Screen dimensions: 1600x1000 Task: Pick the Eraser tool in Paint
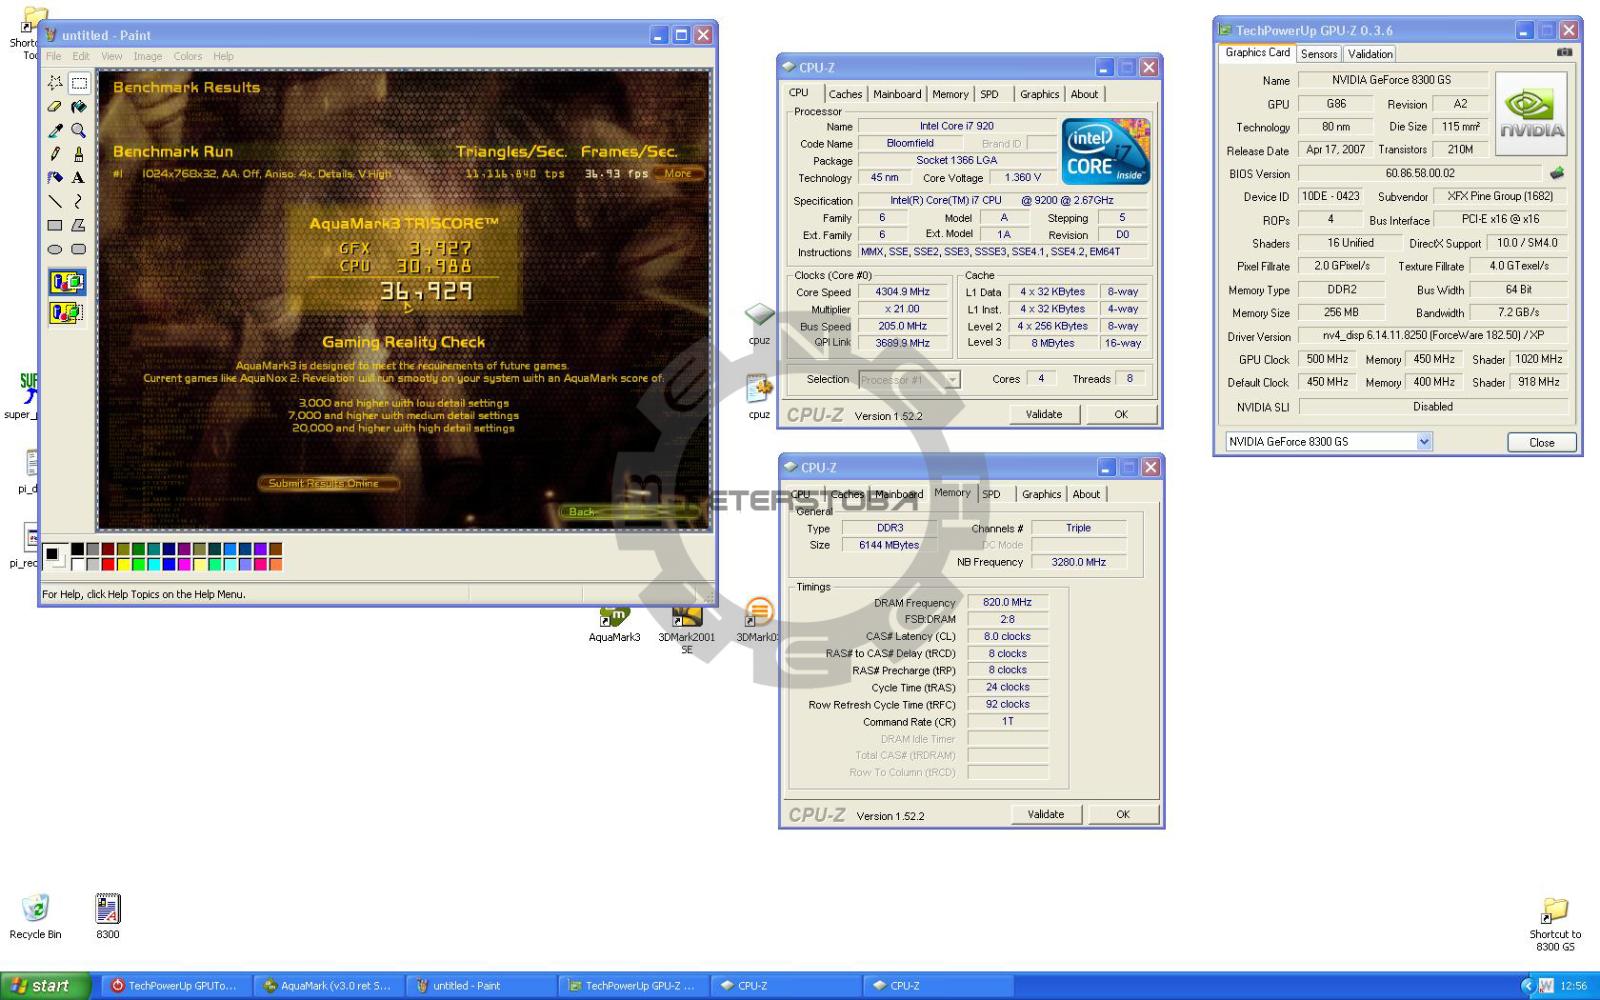55,107
